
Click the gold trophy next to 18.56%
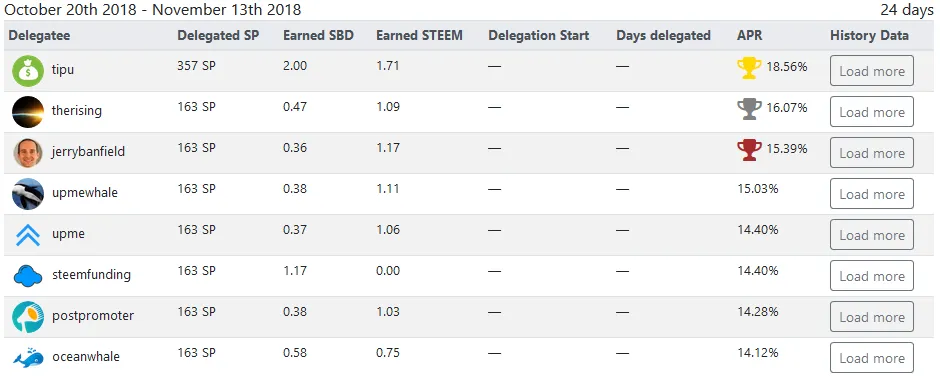coord(749,68)
